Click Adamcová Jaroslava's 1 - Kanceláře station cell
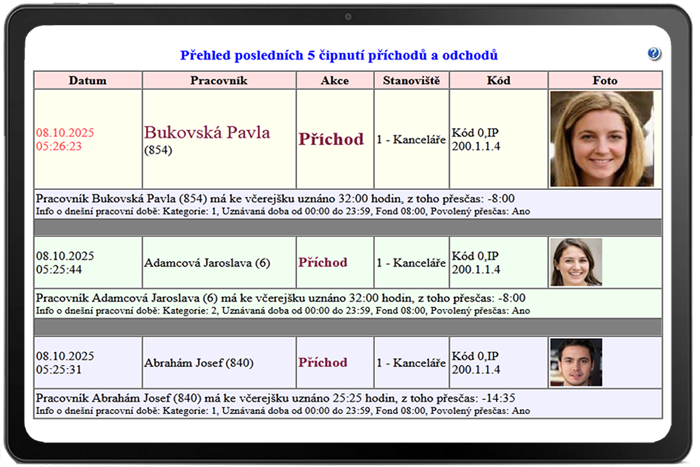This screenshot has height=467, width=700. click(411, 263)
